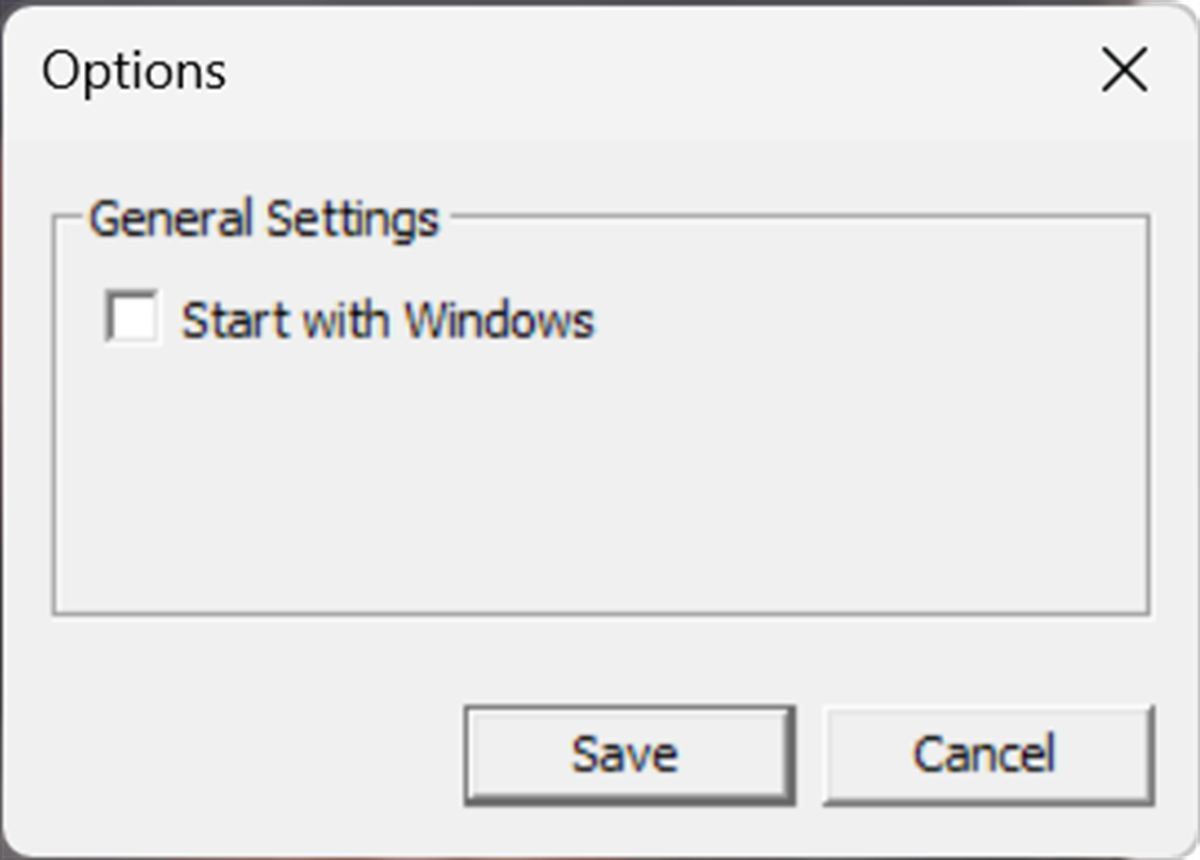Click the blank title bar area
Viewport: 1200px width, 860px height.
tap(650, 72)
